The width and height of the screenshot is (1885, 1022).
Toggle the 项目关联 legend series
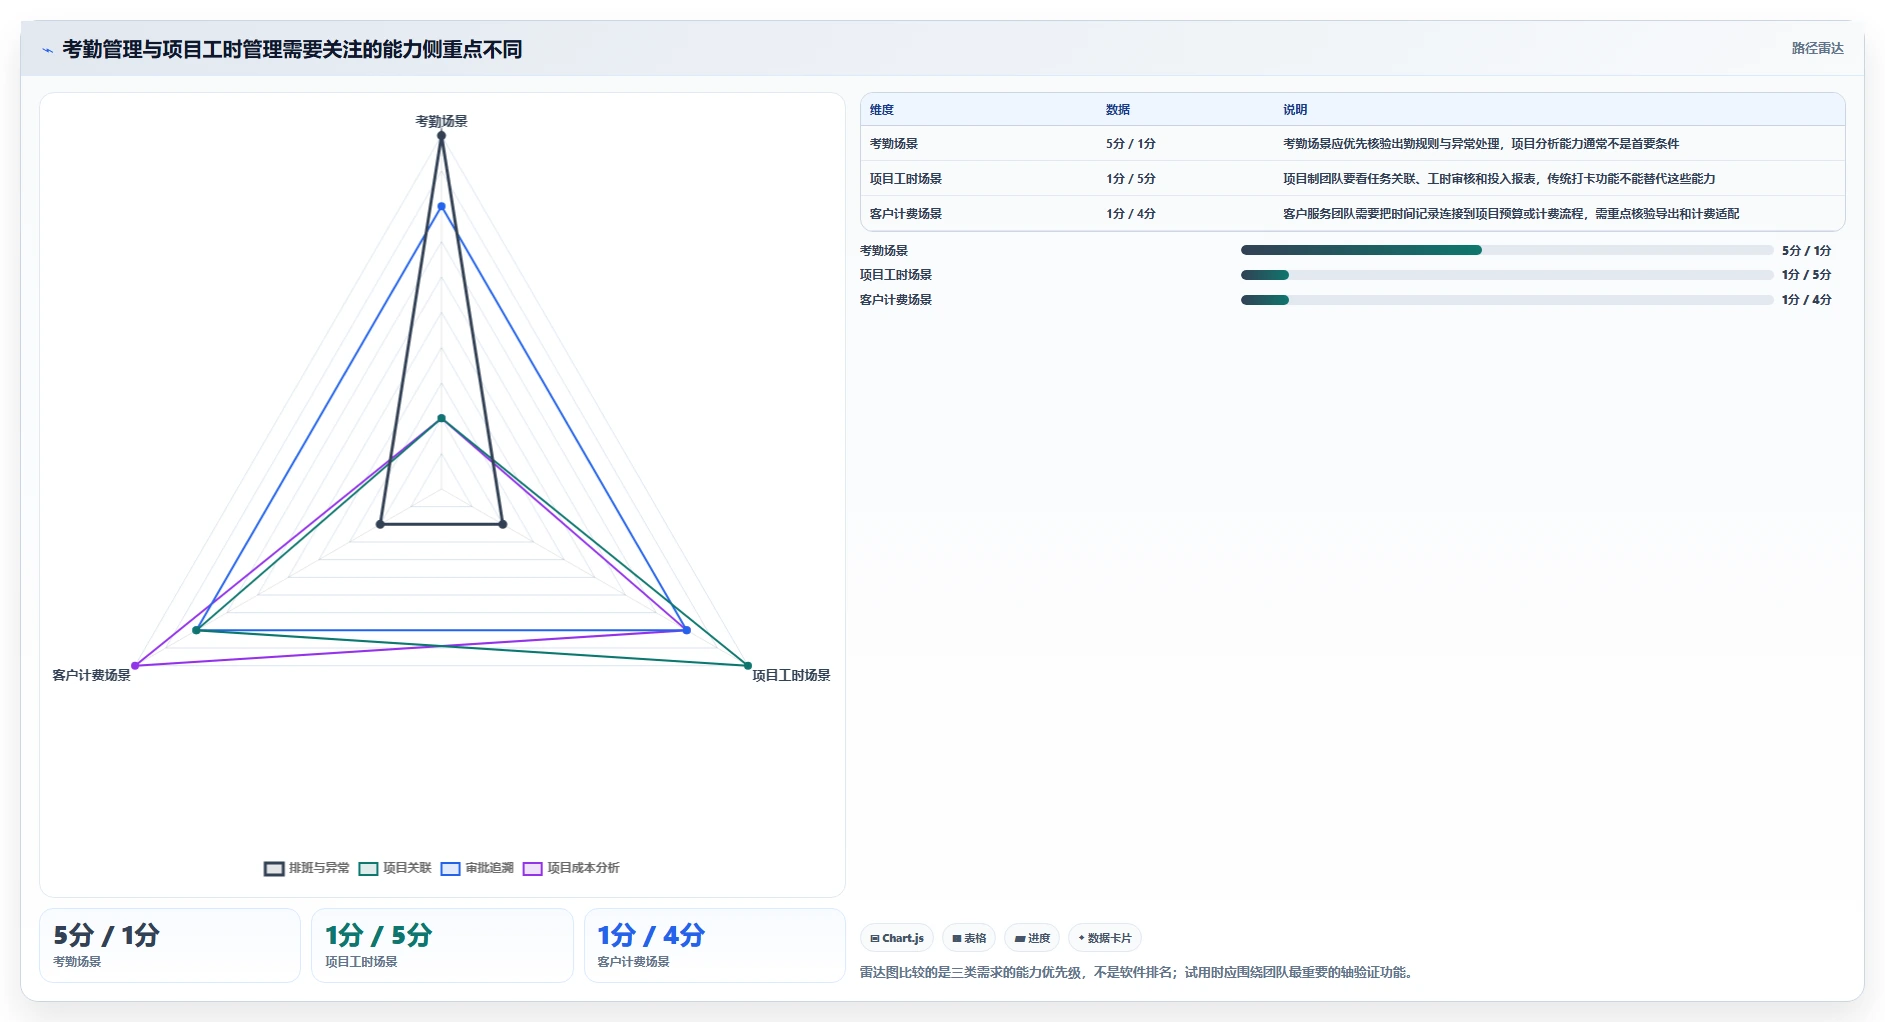pyautogui.click(x=395, y=868)
